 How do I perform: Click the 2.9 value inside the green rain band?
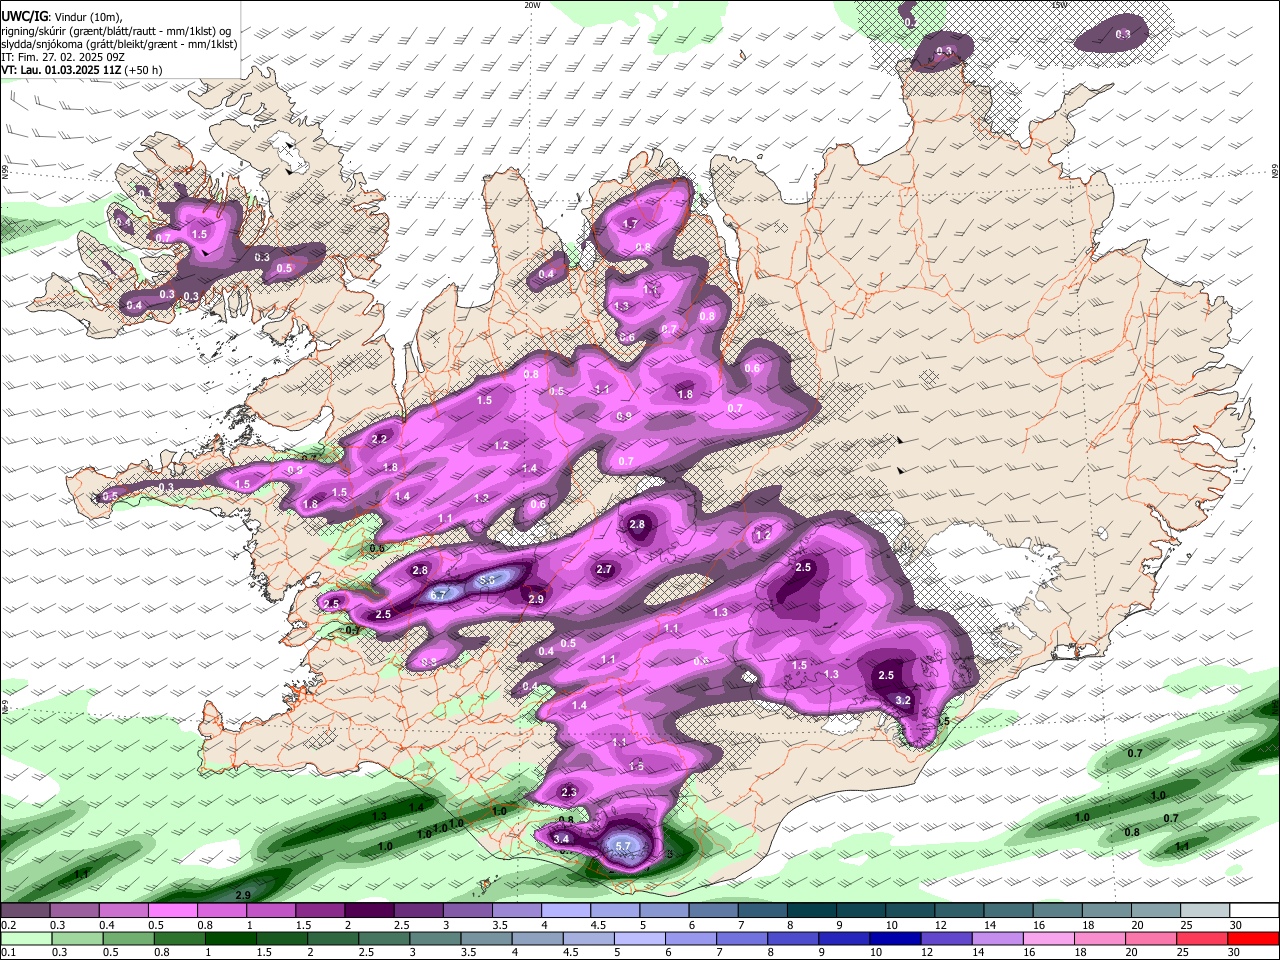click(242, 894)
